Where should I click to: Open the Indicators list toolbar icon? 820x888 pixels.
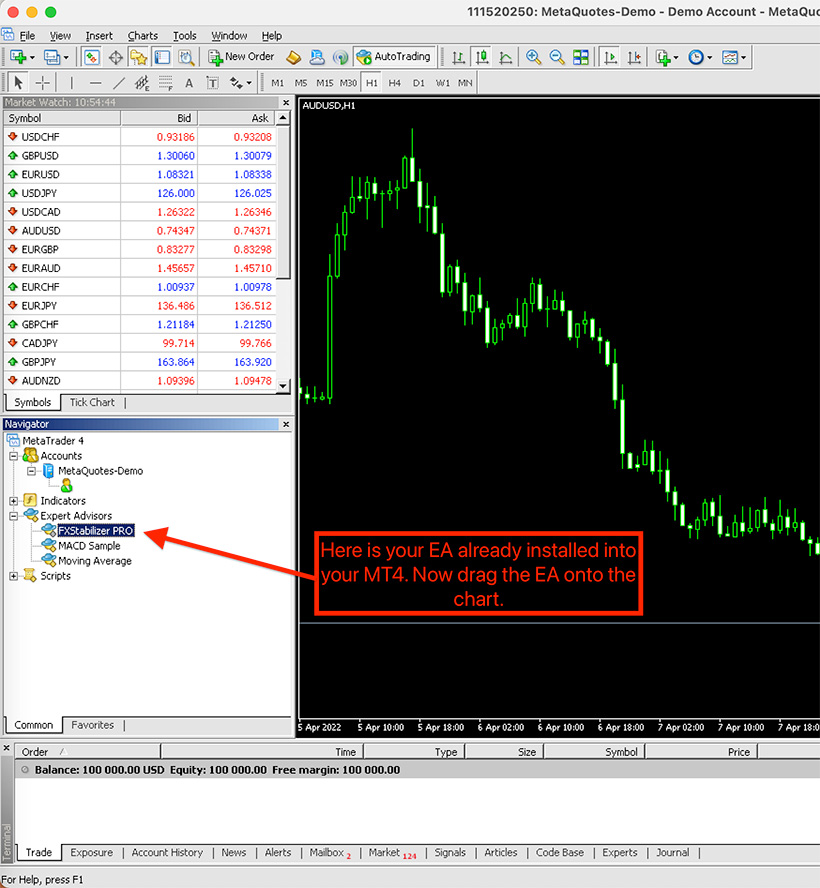pos(663,57)
